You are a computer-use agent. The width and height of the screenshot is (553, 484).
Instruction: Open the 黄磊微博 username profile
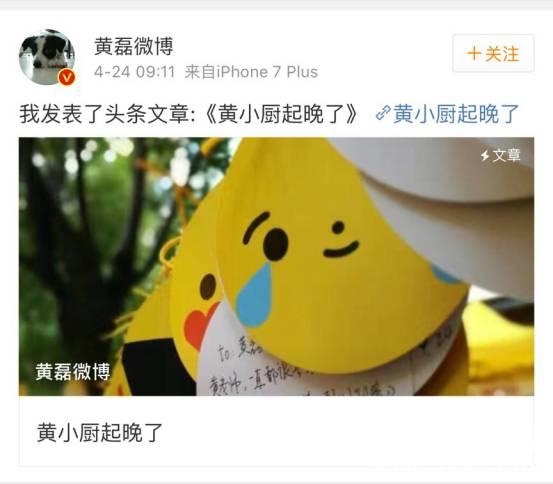click(x=134, y=46)
